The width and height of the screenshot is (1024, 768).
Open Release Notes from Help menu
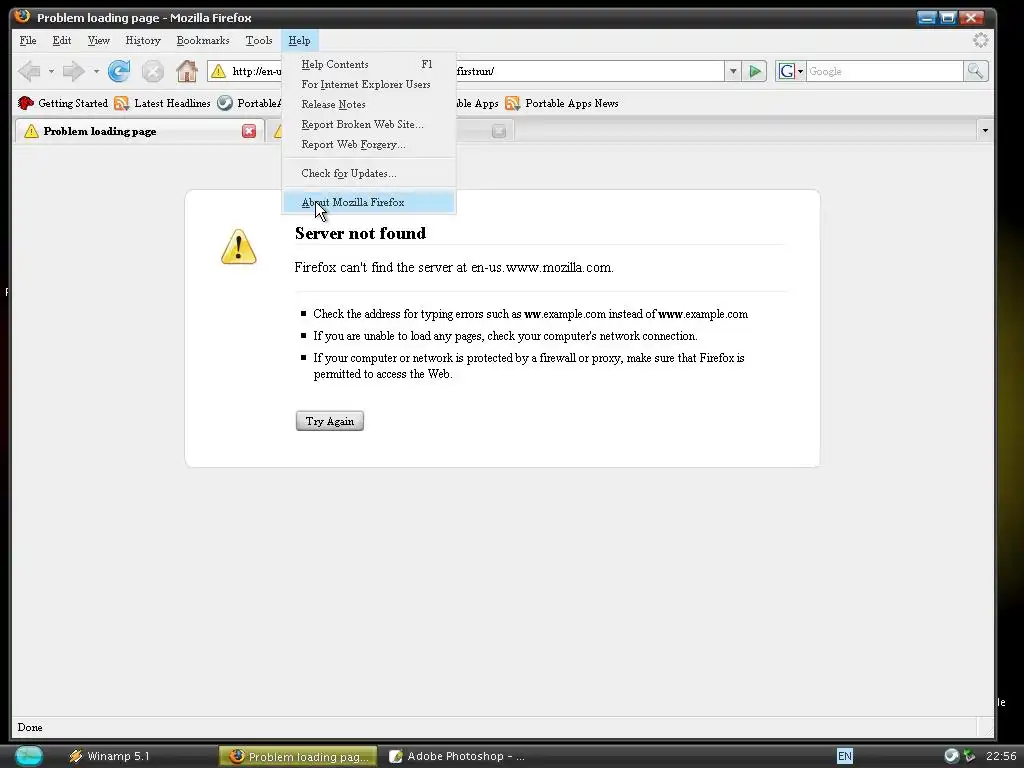368,104
